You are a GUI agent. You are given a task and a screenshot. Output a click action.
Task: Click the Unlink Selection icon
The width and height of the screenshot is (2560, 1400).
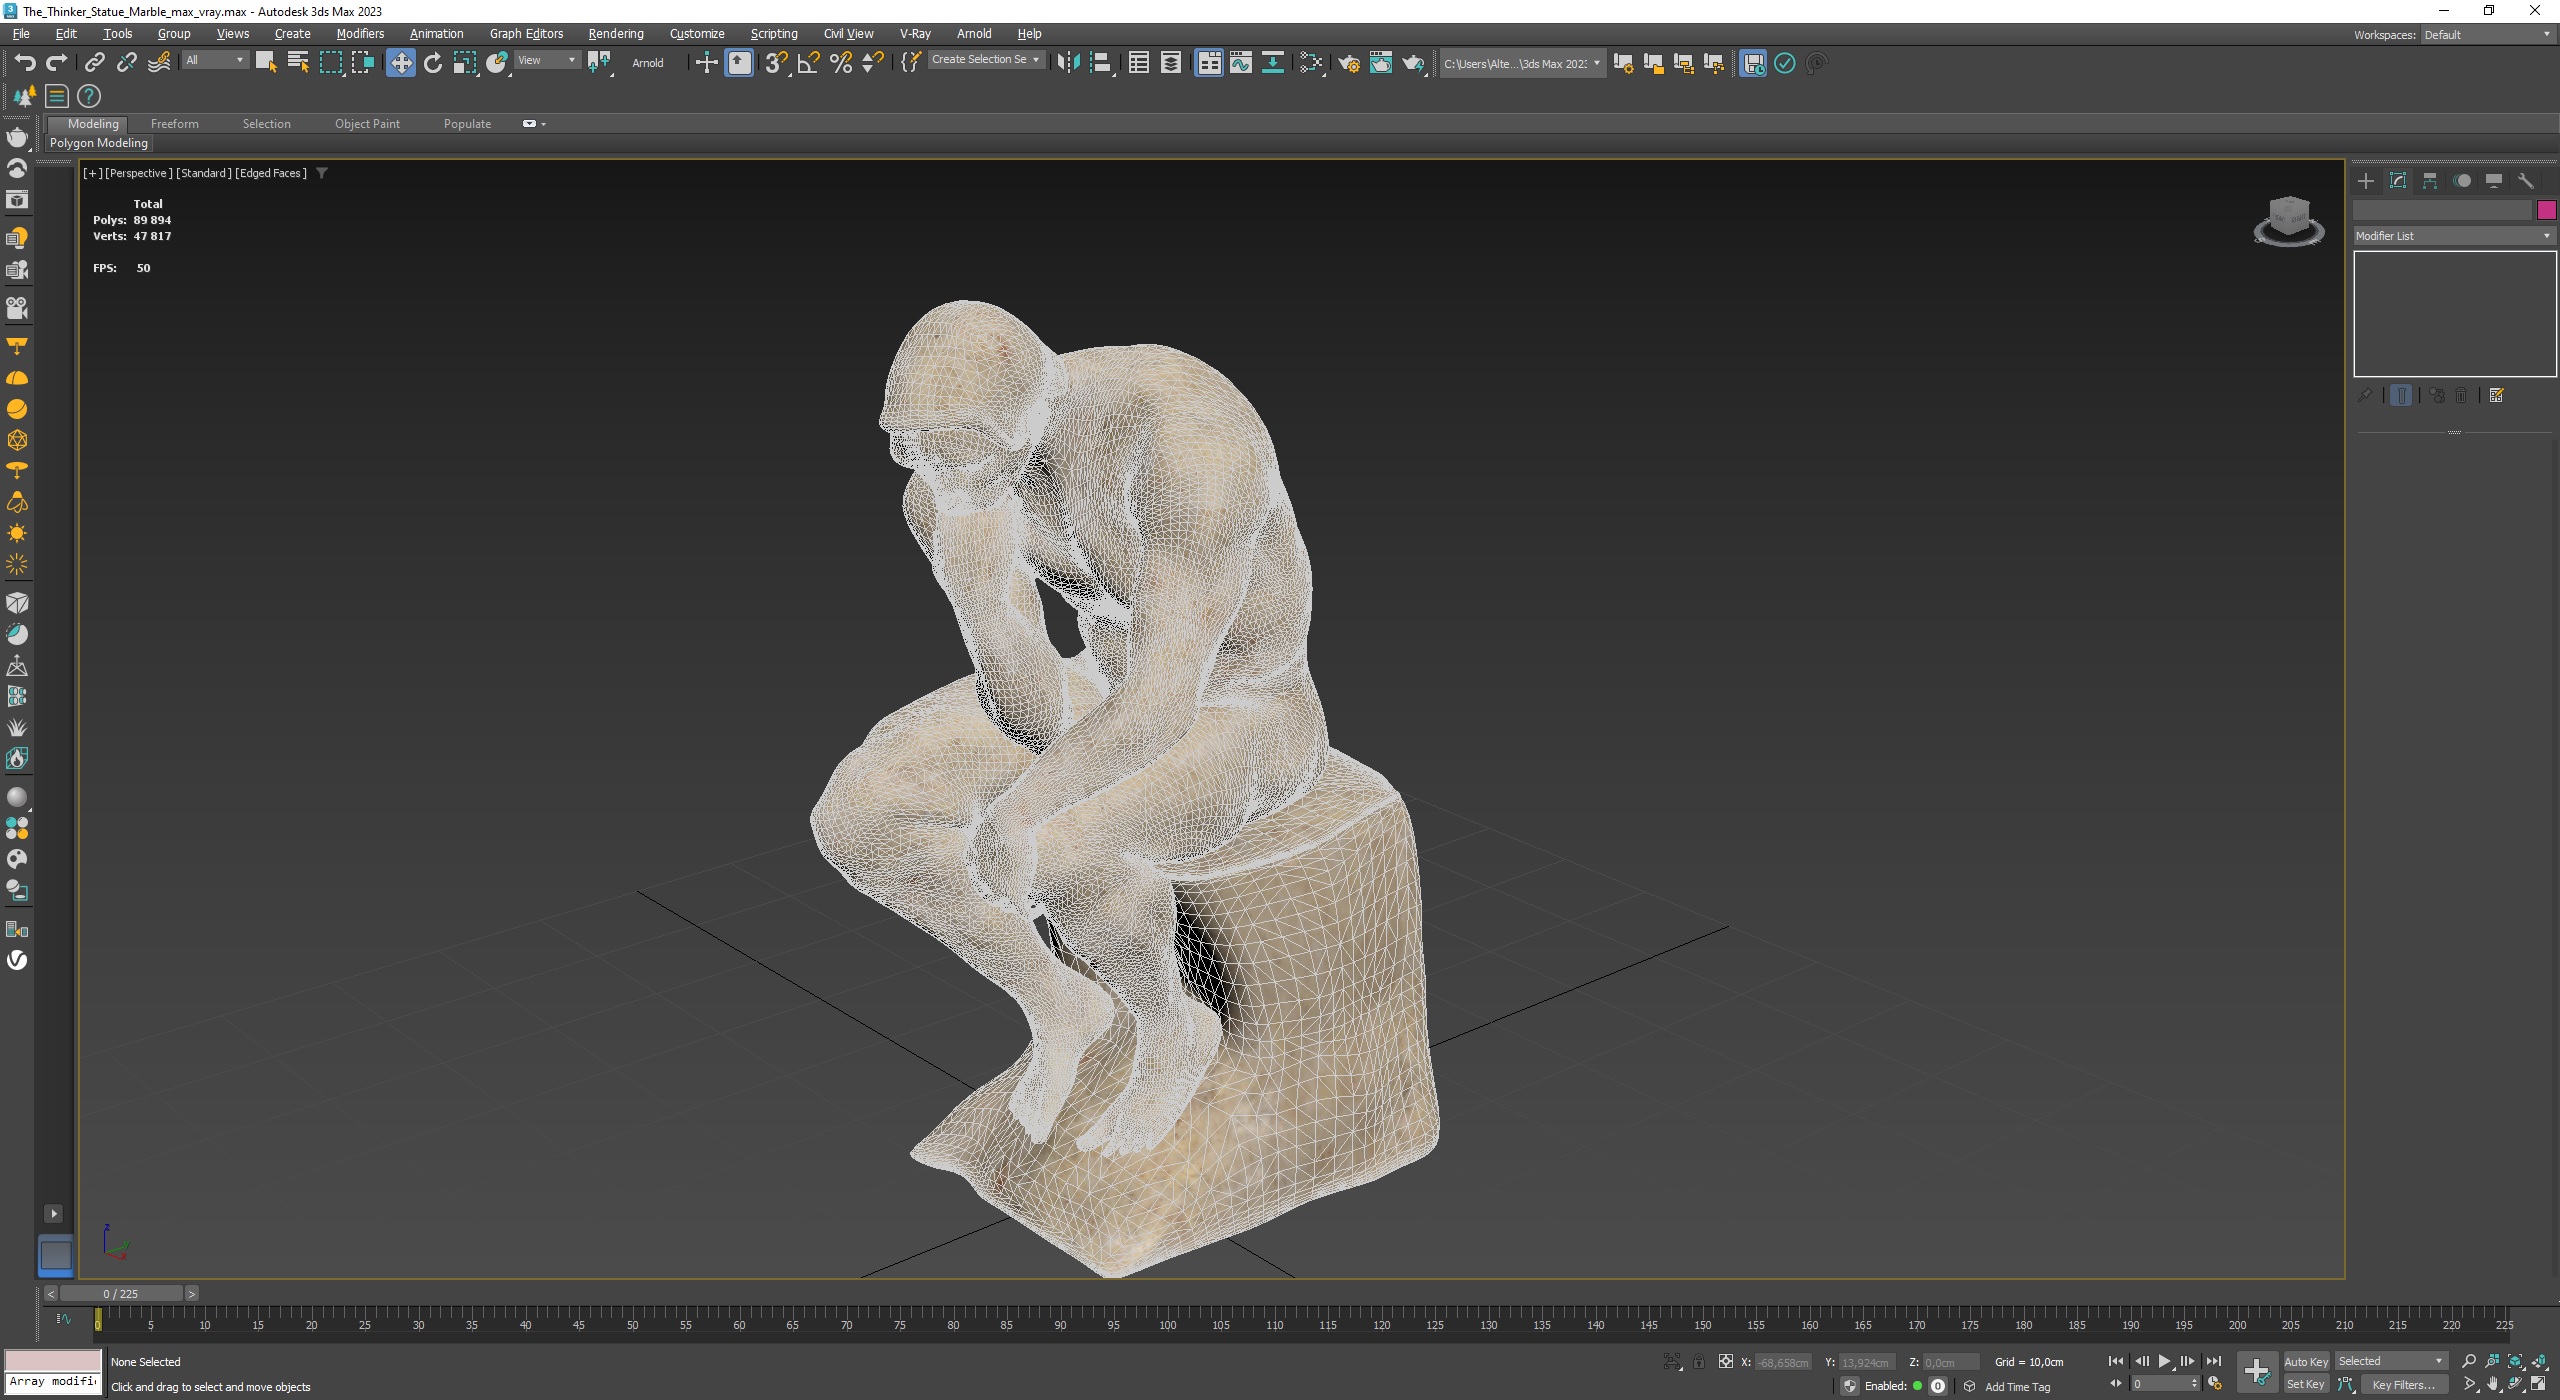[x=127, y=63]
